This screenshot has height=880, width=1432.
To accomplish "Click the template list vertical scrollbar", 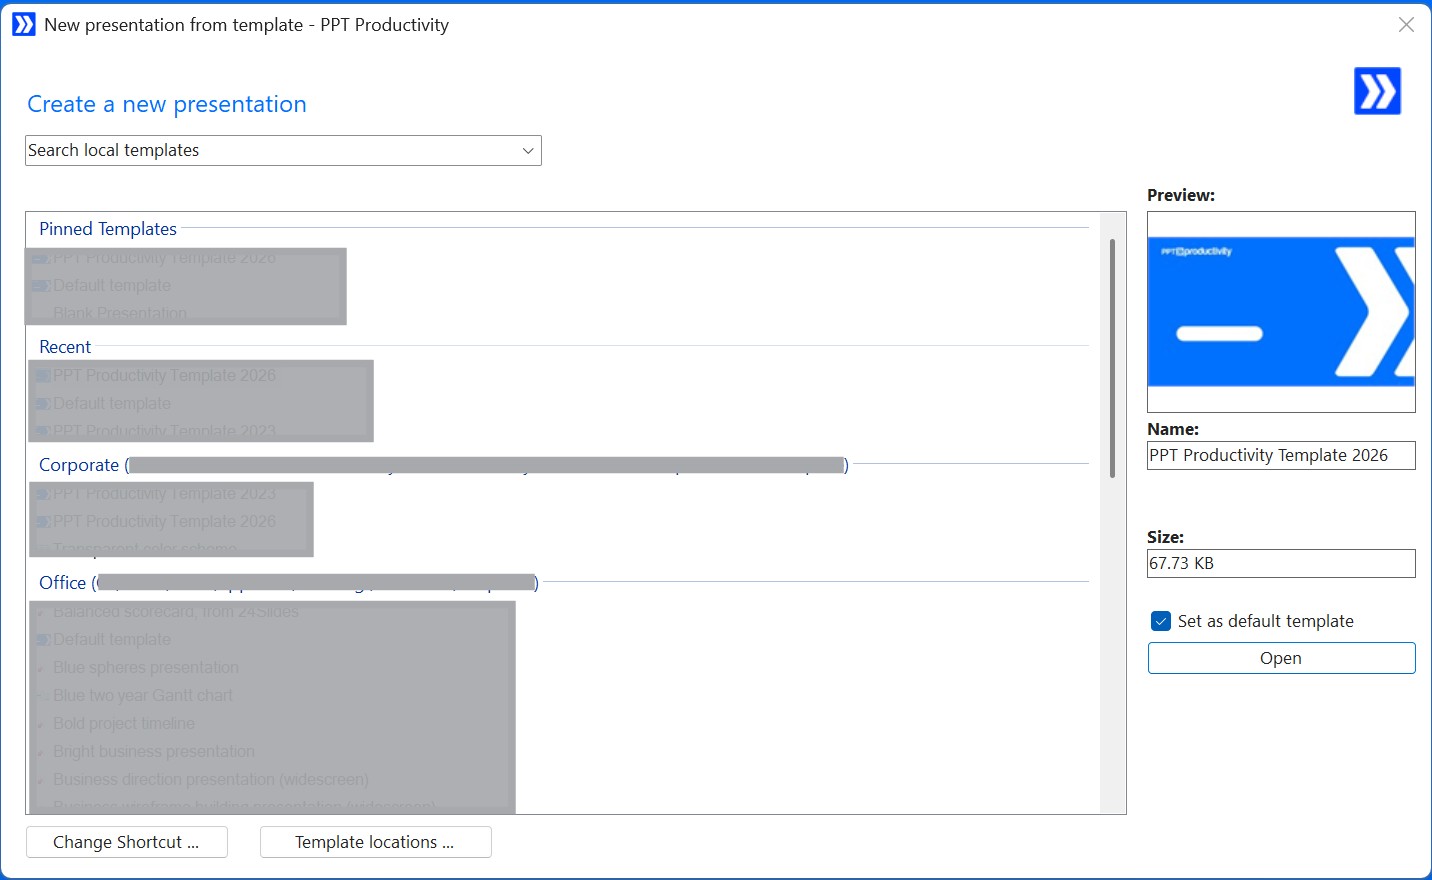I will coord(1112,358).
